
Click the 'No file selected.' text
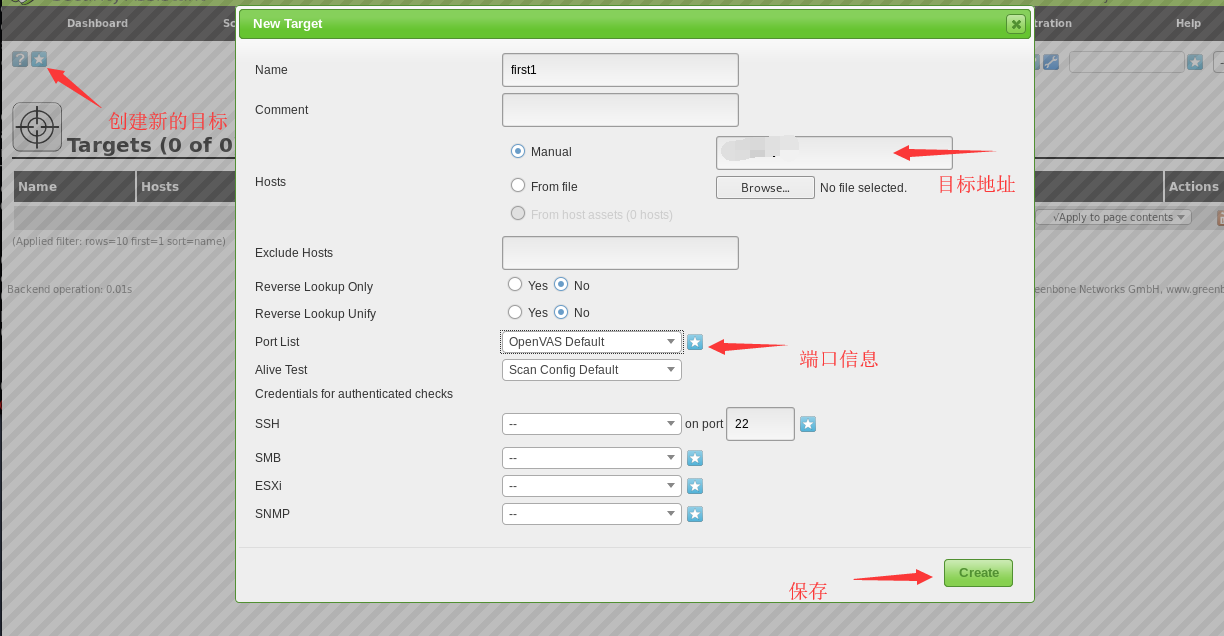tap(863, 188)
